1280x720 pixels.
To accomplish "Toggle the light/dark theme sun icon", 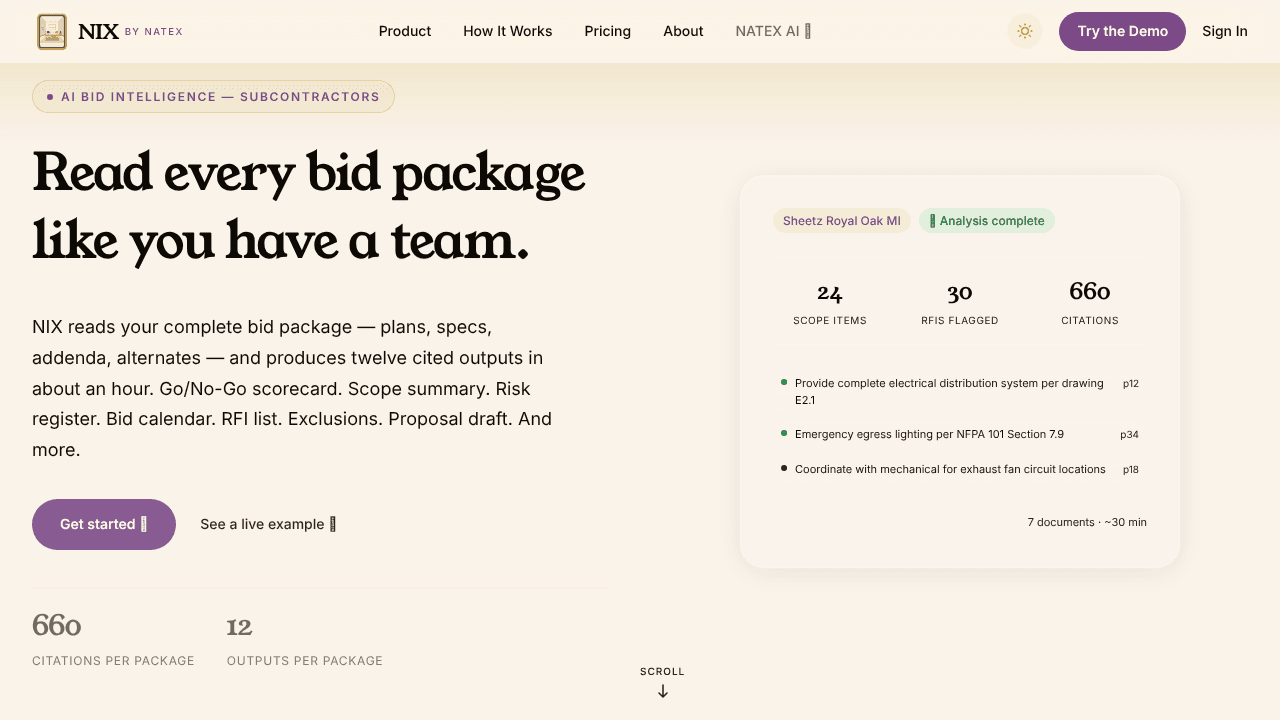I will pyautogui.click(x=1025, y=31).
